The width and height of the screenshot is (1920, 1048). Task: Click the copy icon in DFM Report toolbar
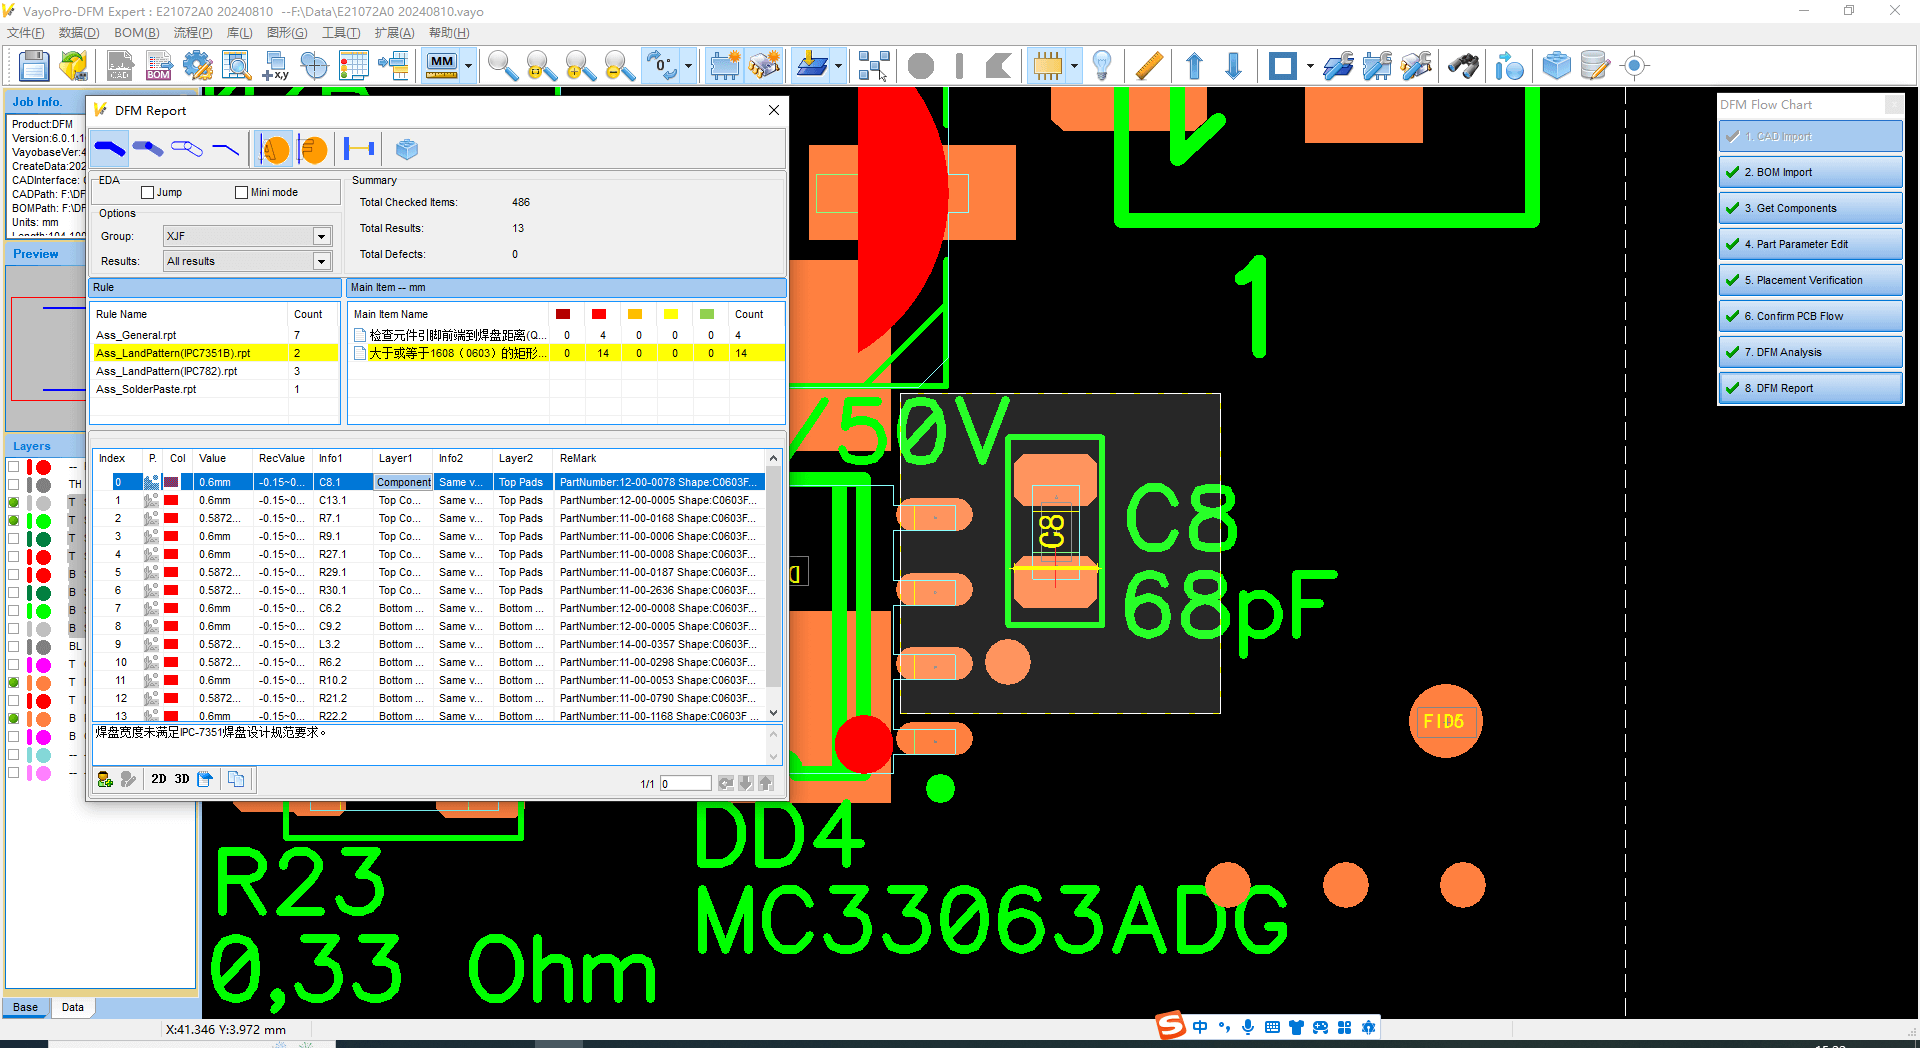coord(237,779)
